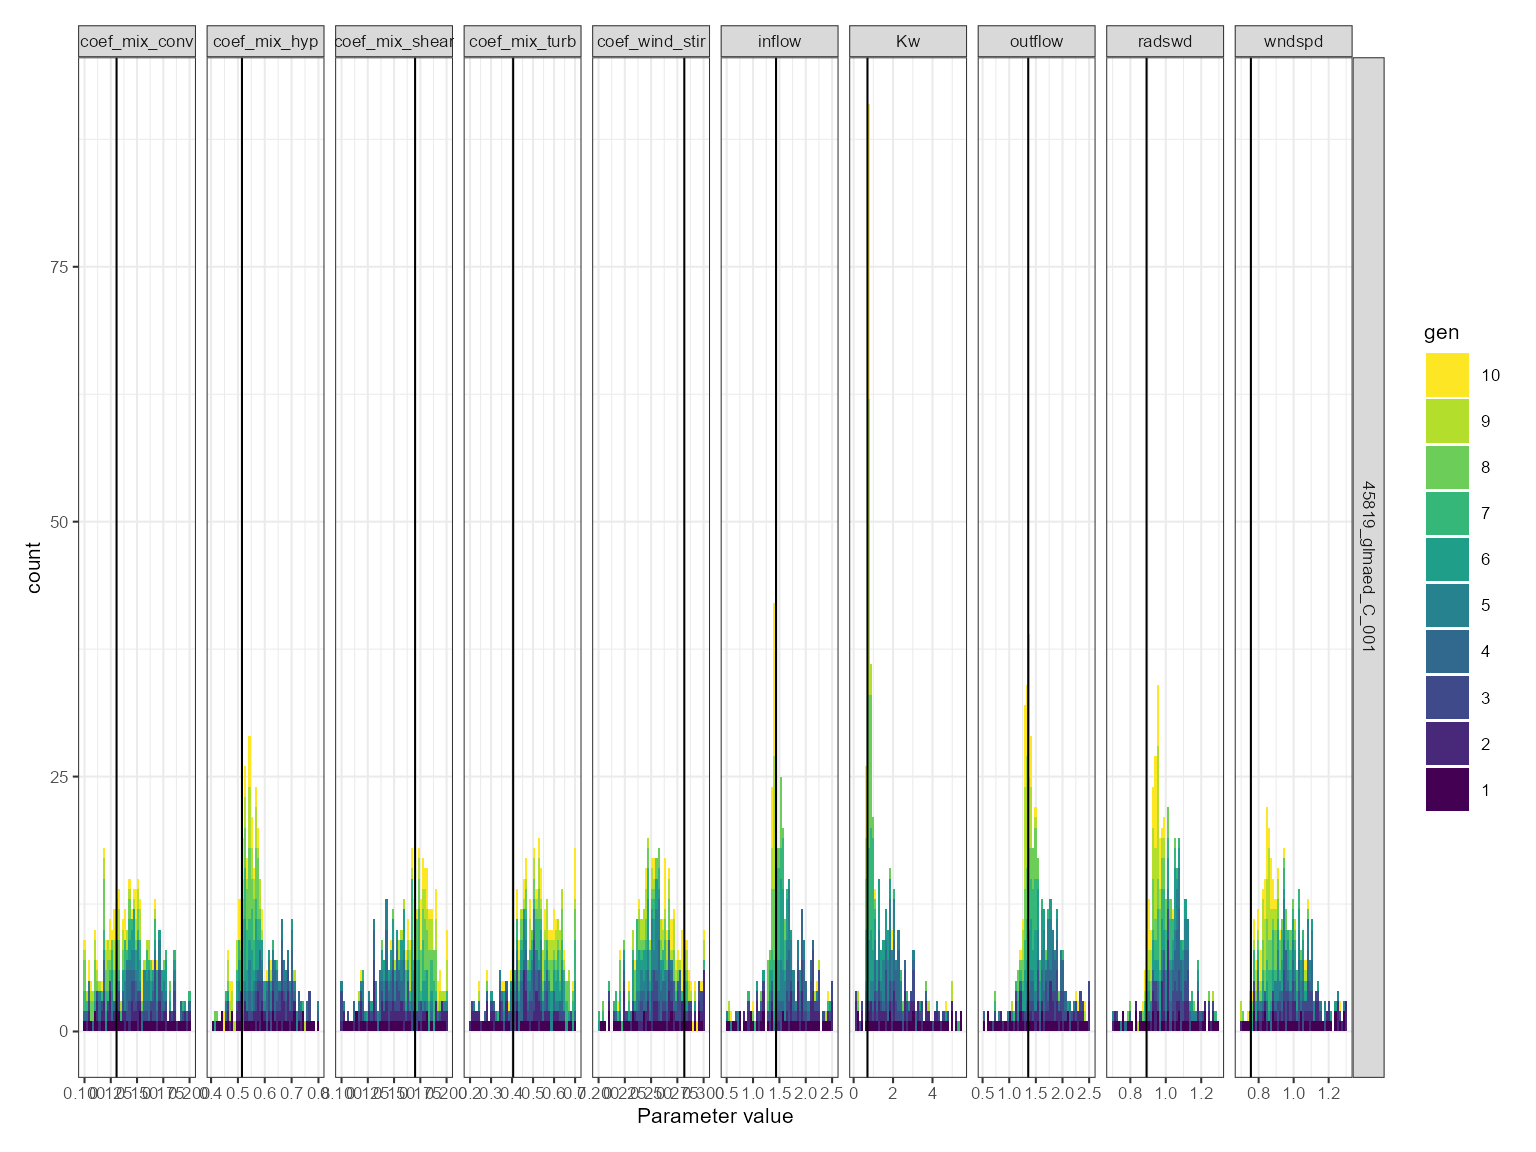Viewport: 1536px width, 1152px height.
Task: Select the coef_mix_hyp panel header
Action: (266, 41)
